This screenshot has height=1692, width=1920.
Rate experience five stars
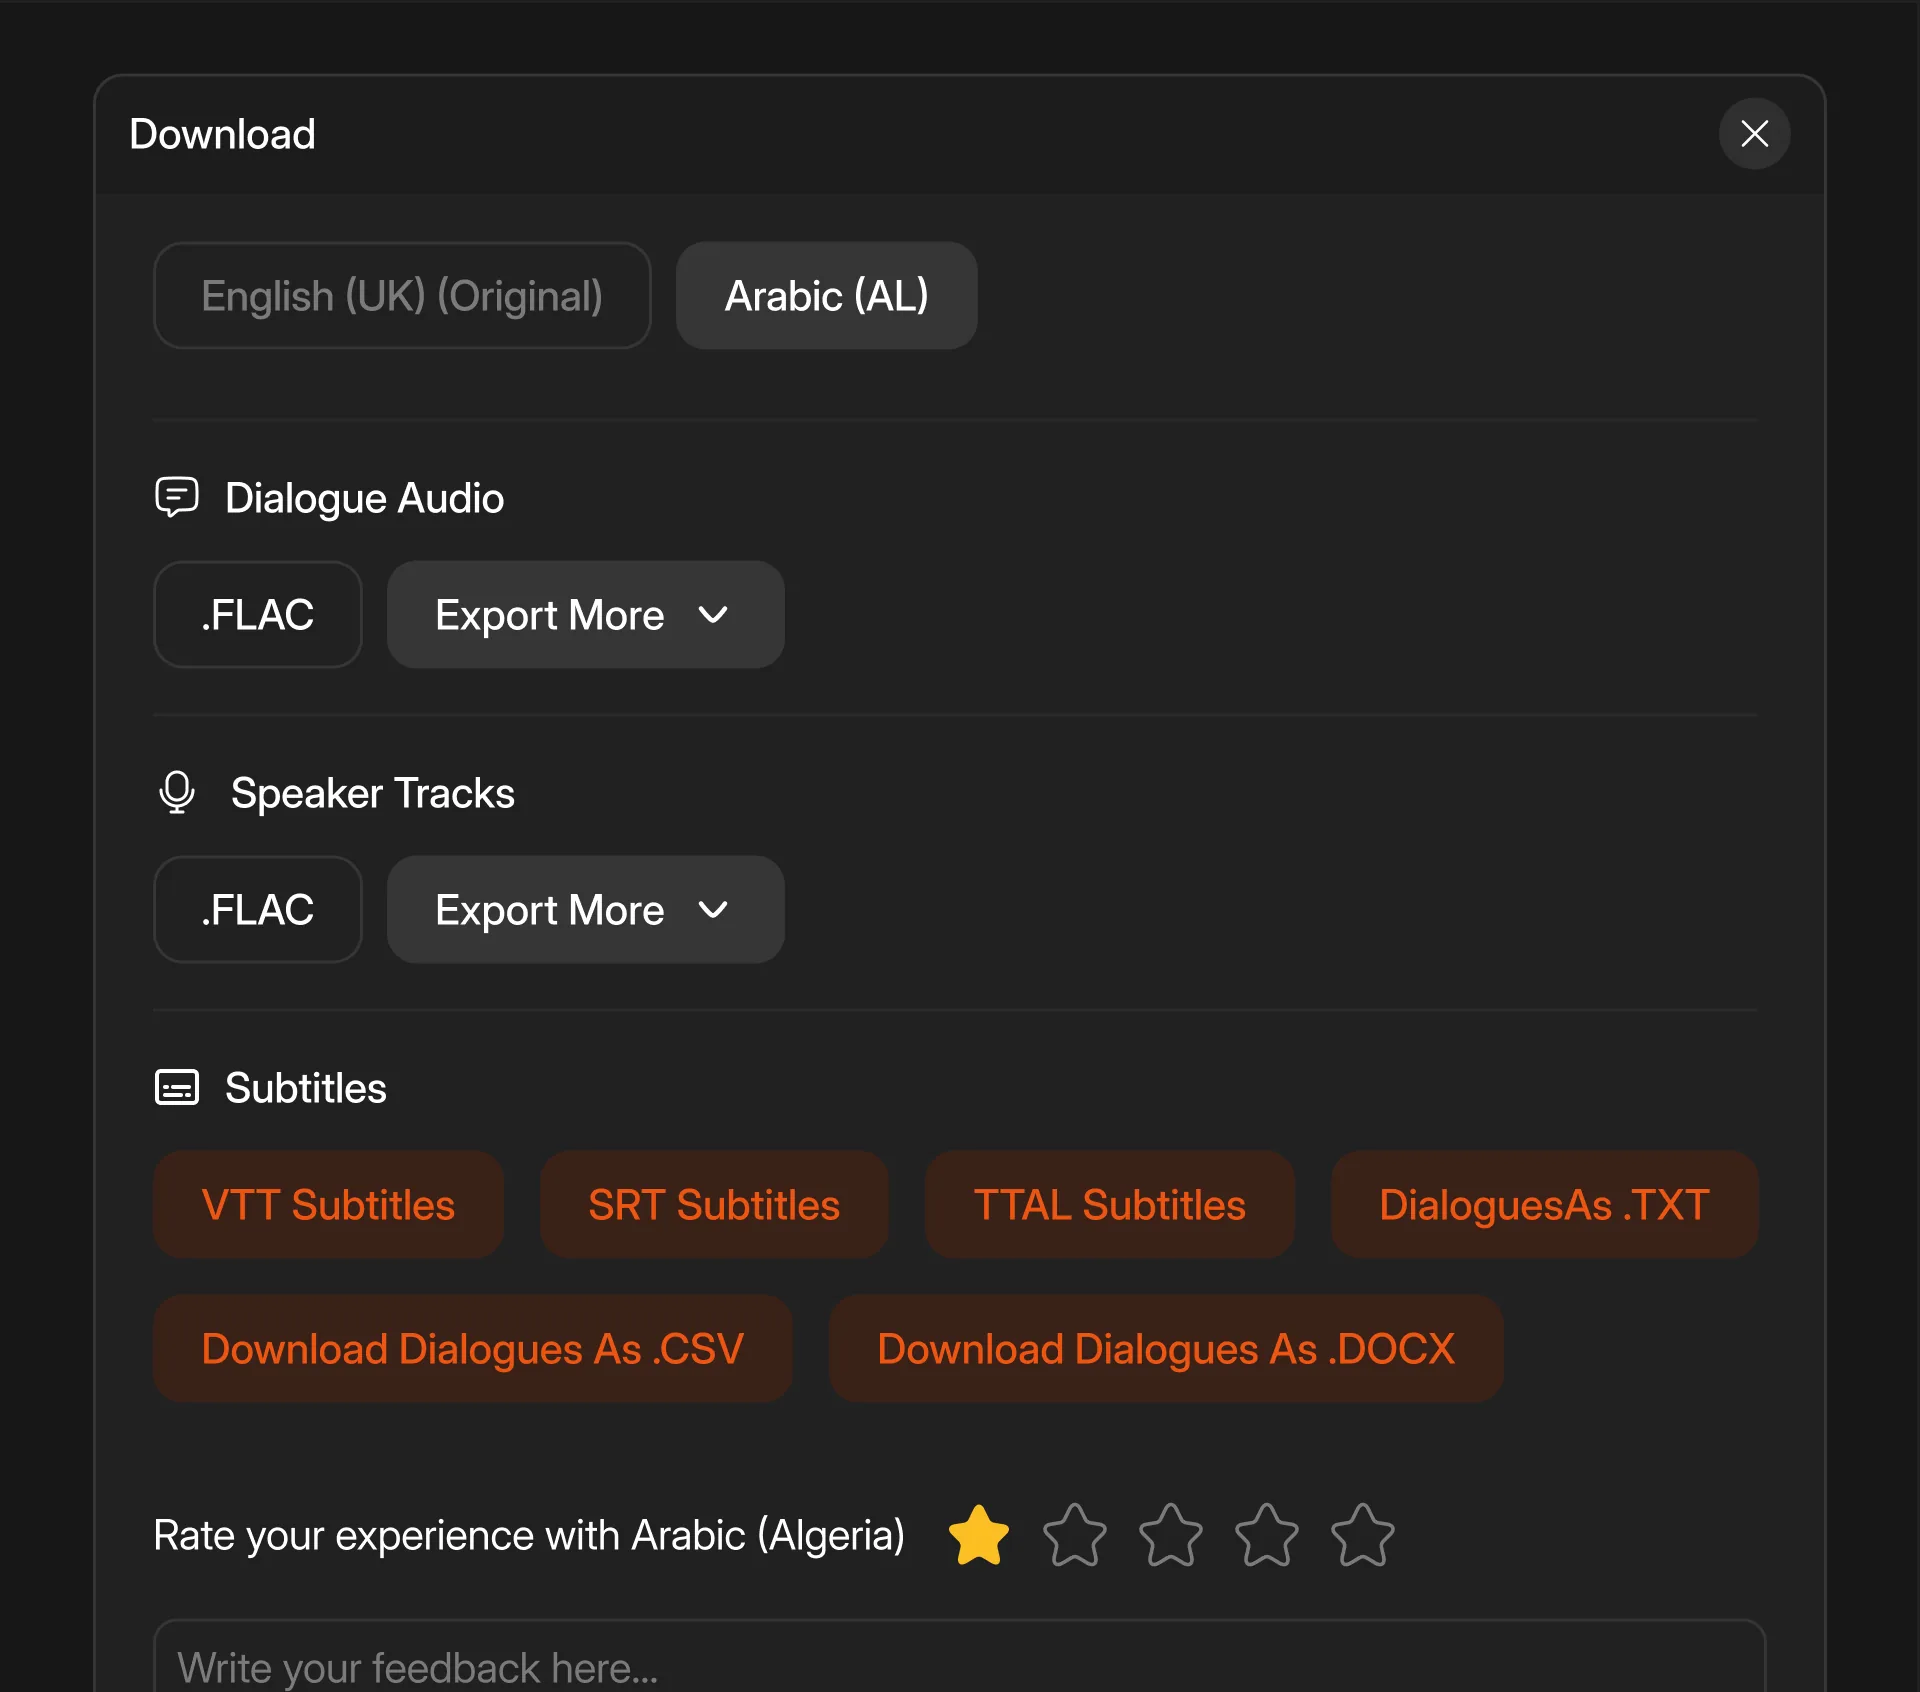point(1363,1535)
